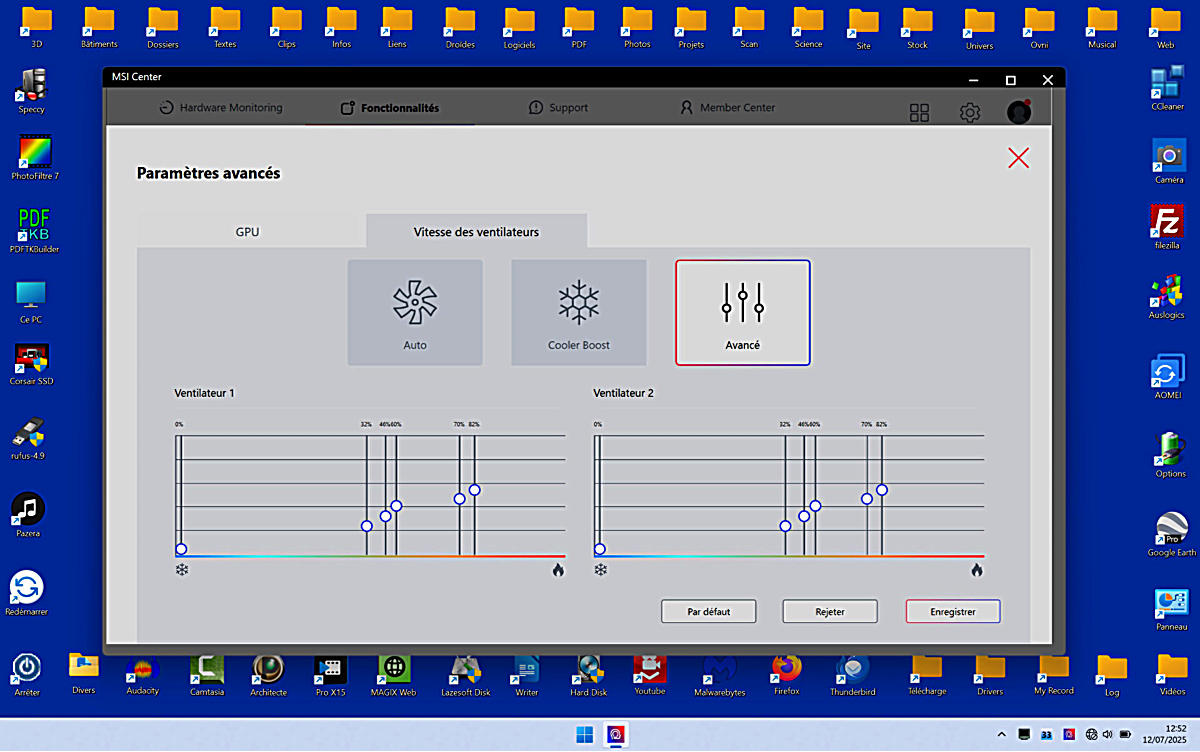Select the Avancé fan mode tile
This screenshot has width=1200, height=752.
pyautogui.click(x=742, y=312)
